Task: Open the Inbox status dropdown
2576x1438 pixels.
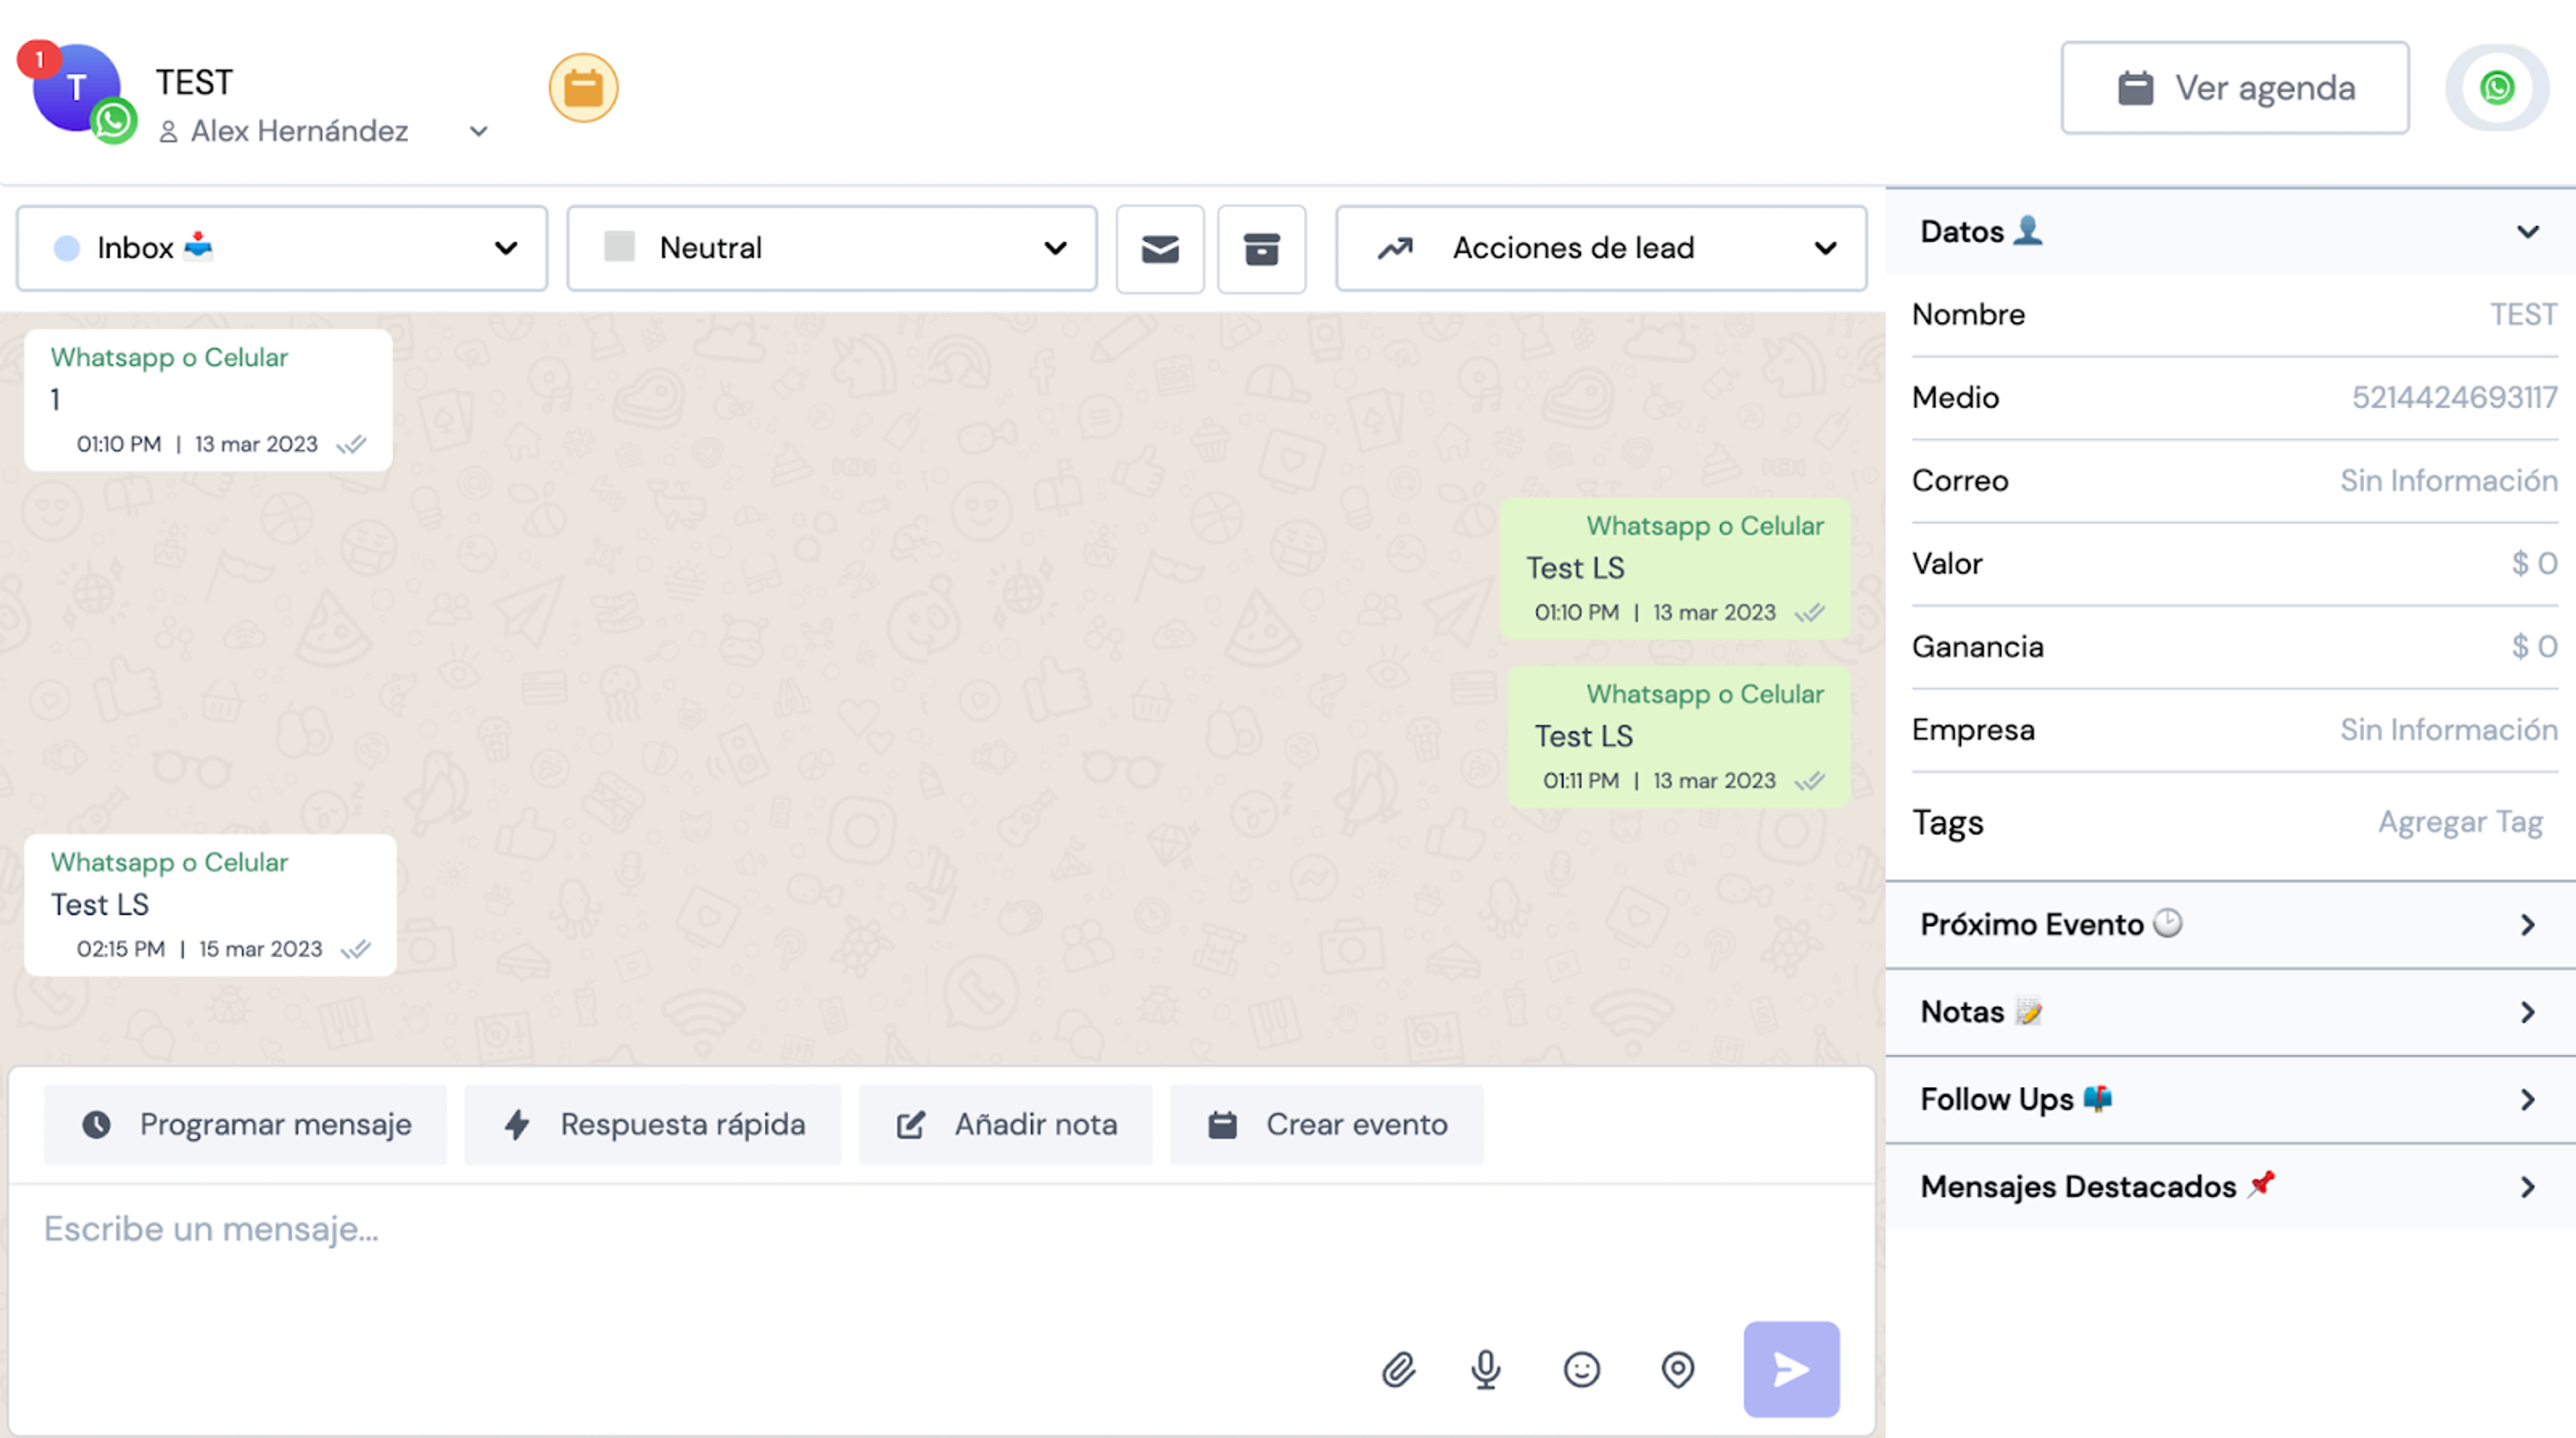Action: [282, 248]
